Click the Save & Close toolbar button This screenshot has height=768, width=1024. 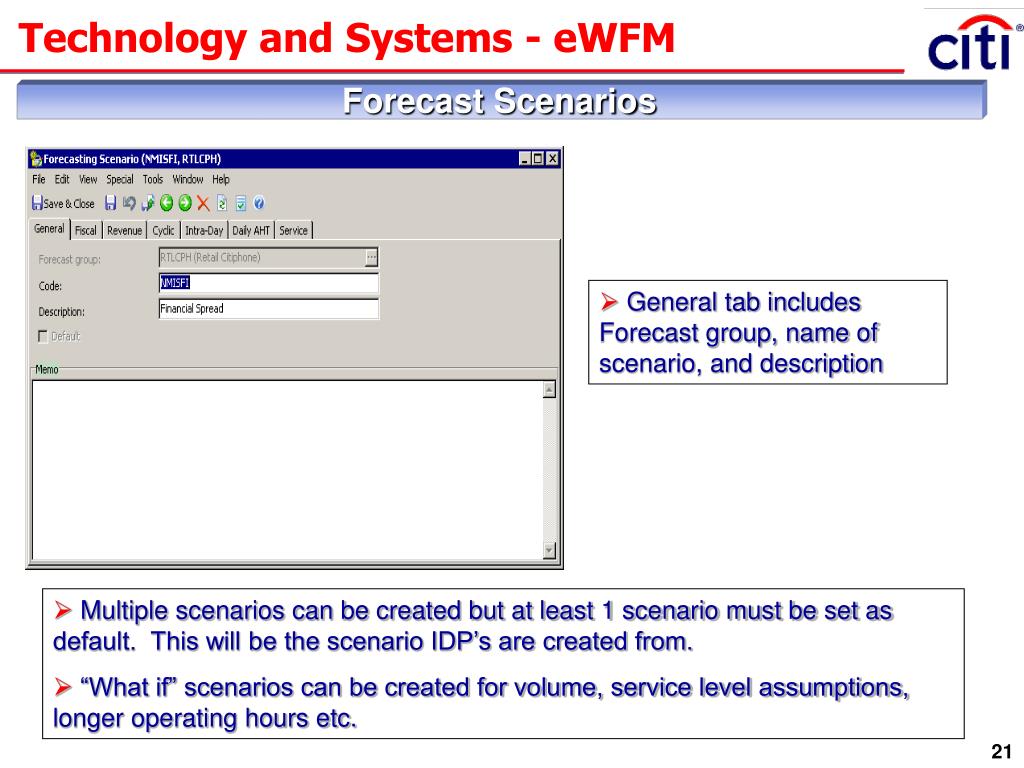coord(63,204)
